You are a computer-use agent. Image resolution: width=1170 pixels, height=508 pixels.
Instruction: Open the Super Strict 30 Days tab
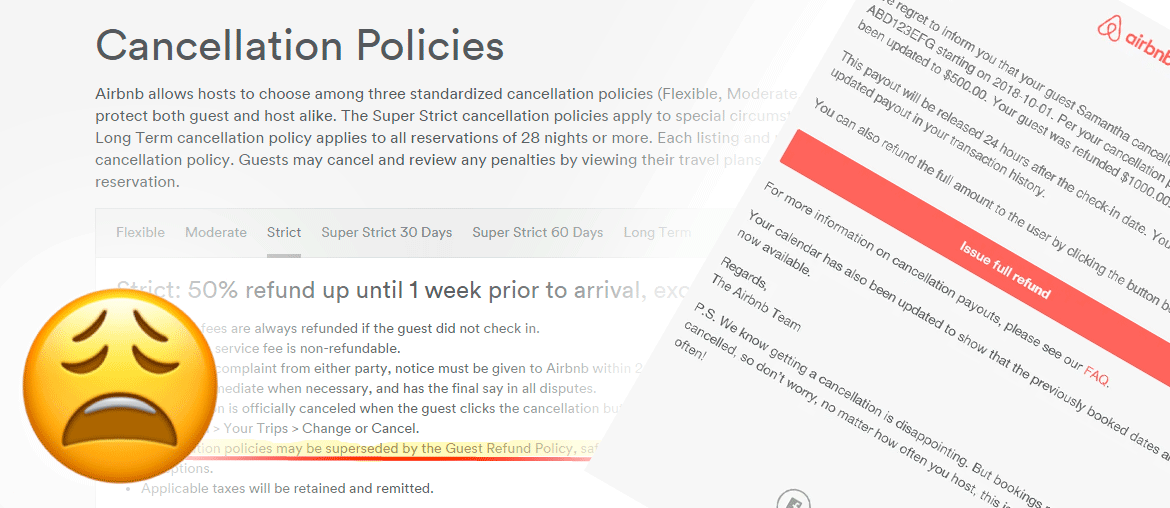386,232
